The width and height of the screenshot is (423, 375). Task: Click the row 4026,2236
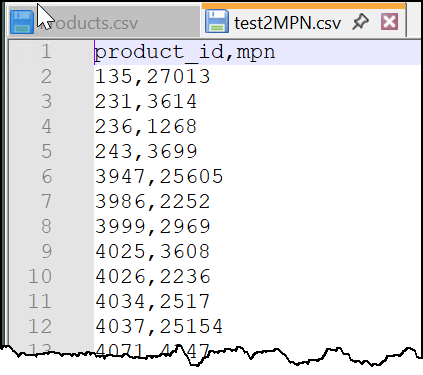pos(153,277)
